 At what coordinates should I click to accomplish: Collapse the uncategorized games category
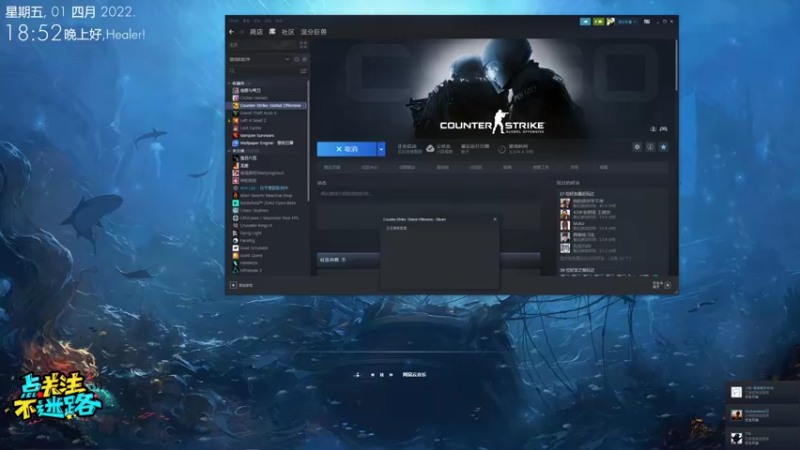tap(229, 151)
